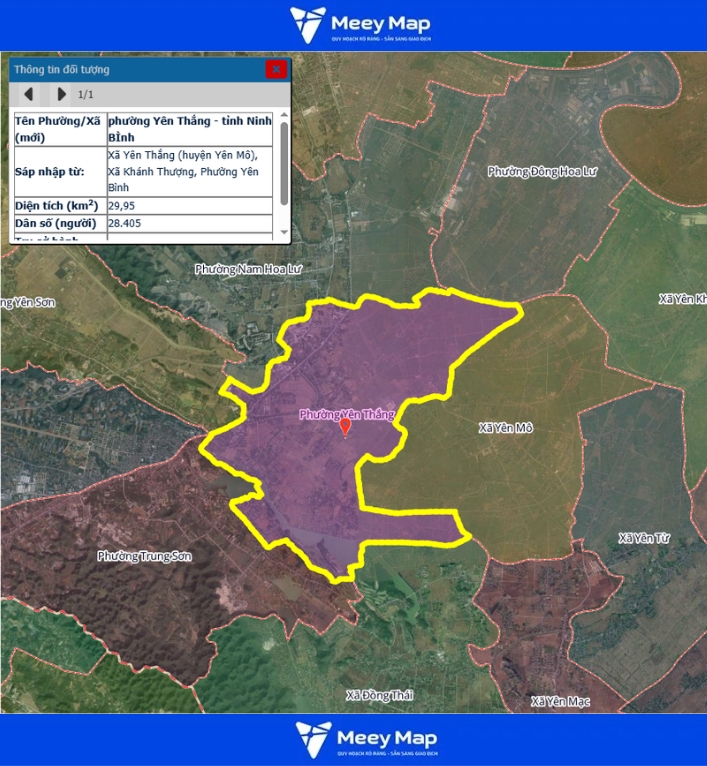The image size is (707, 766).
Task: Go to next object with right arrow
Action: [61, 94]
